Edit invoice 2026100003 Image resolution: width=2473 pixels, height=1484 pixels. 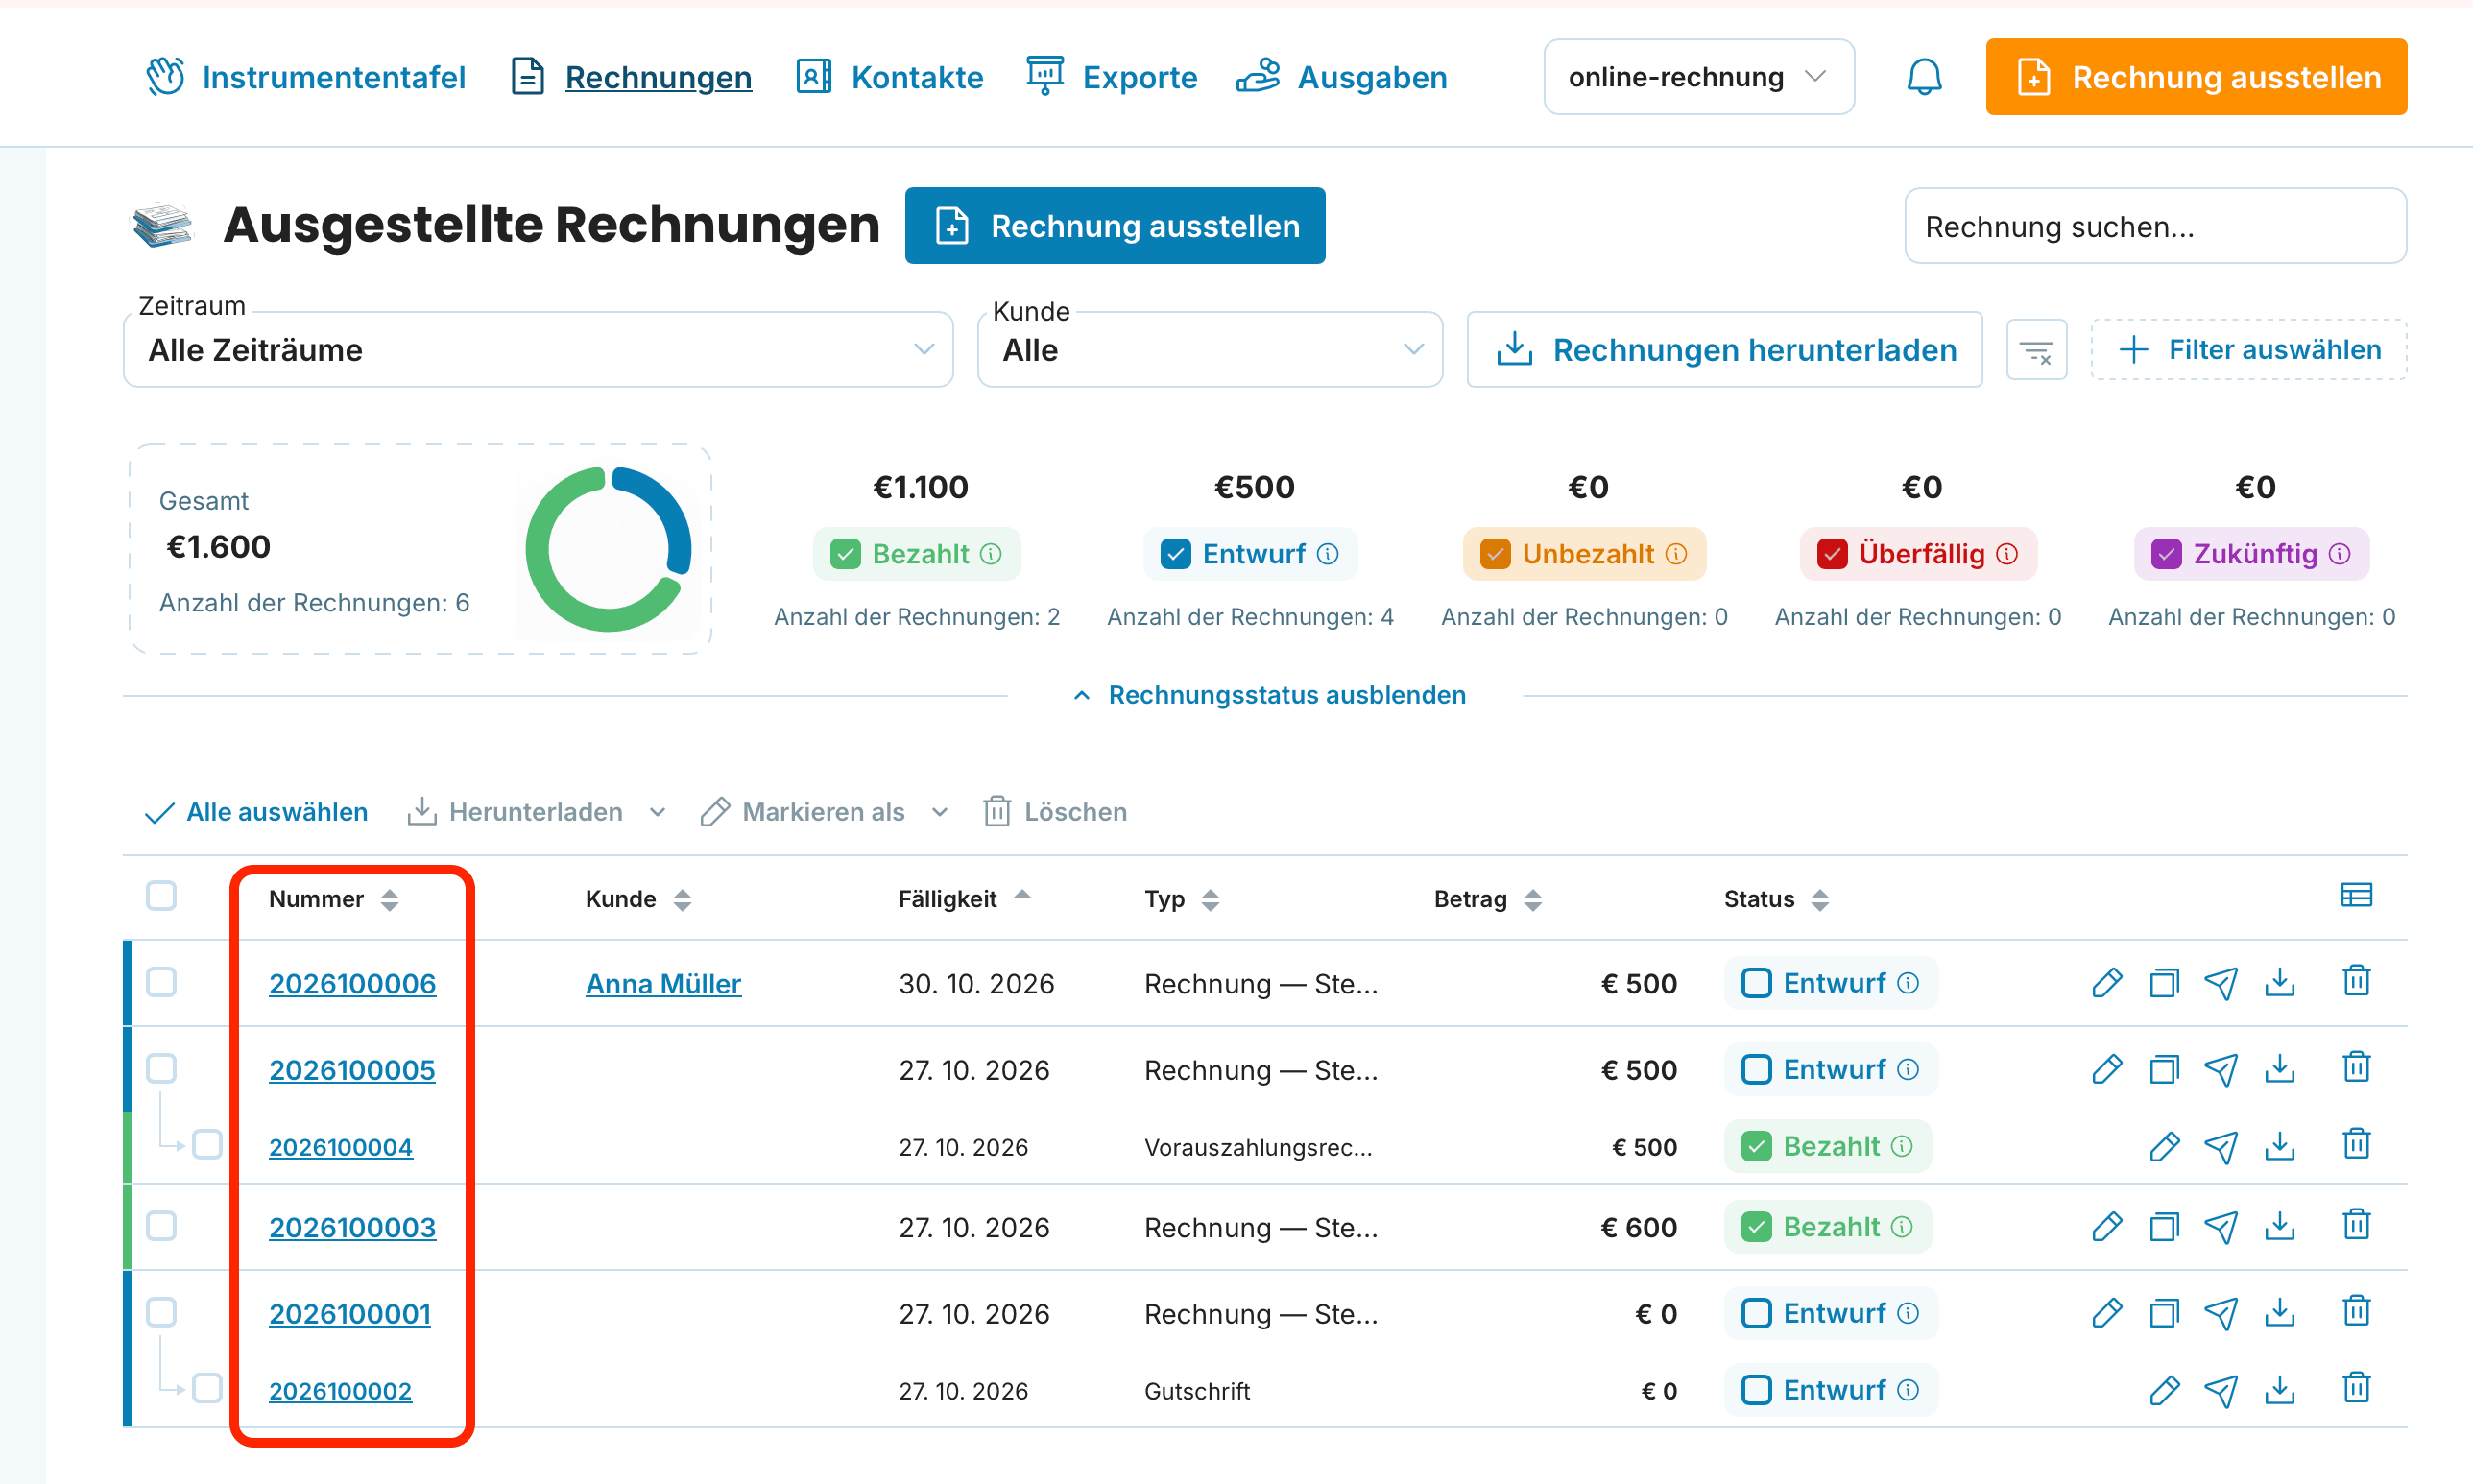tap(2106, 1227)
